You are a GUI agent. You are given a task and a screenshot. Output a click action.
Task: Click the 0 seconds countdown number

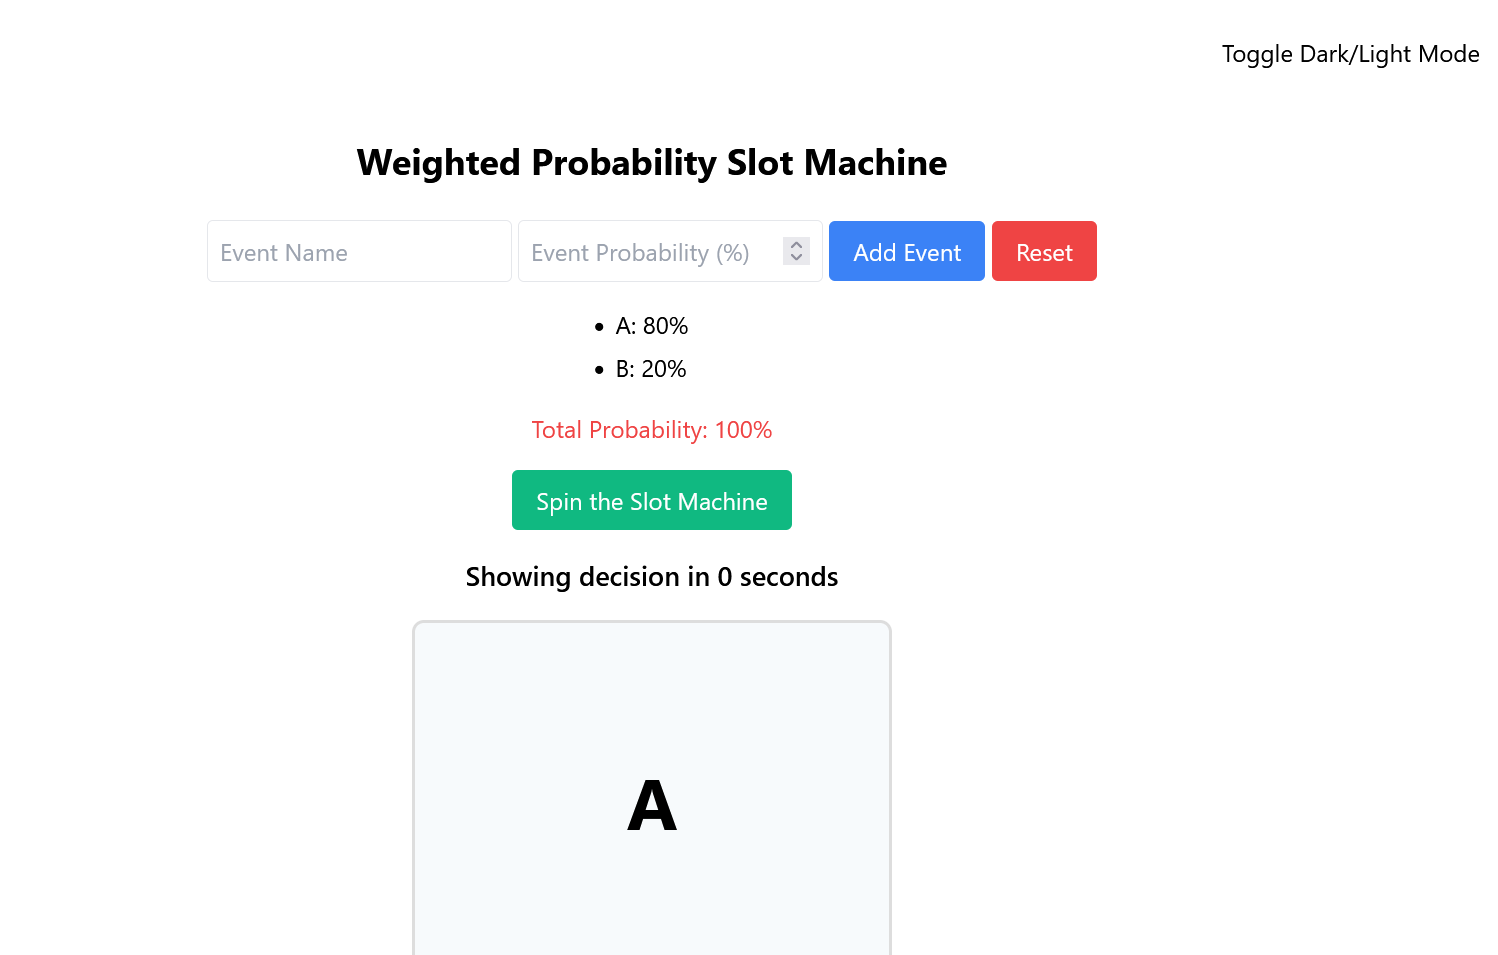pyautogui.click(x=725, y=577)
